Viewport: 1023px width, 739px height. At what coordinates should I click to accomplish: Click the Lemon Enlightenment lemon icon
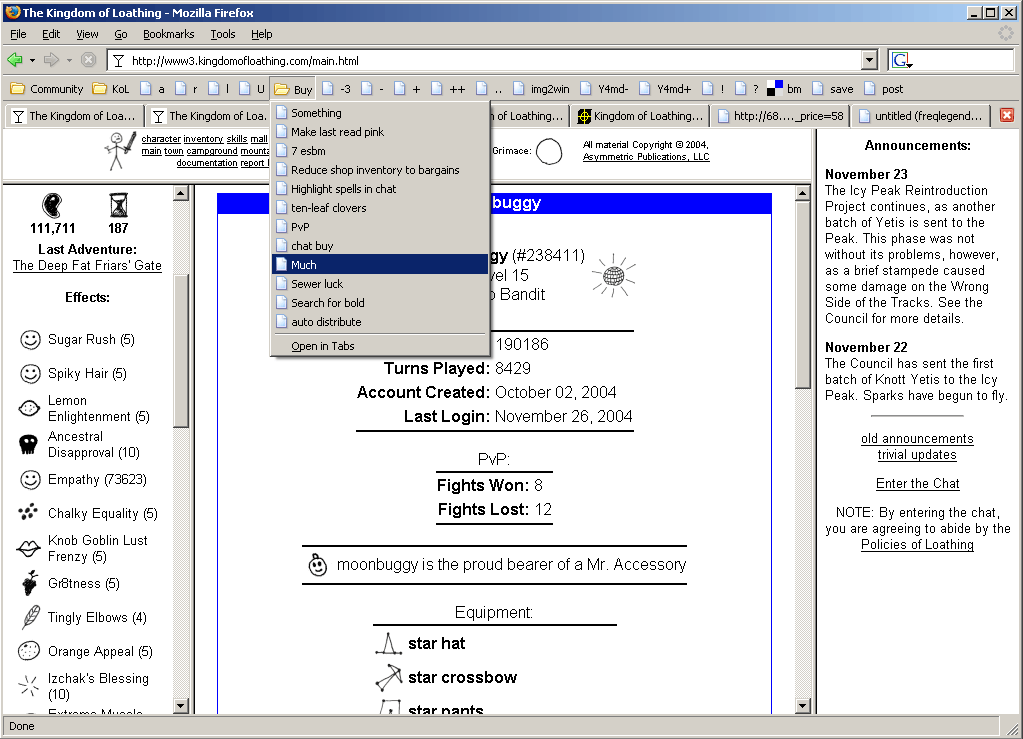point(29,408)
